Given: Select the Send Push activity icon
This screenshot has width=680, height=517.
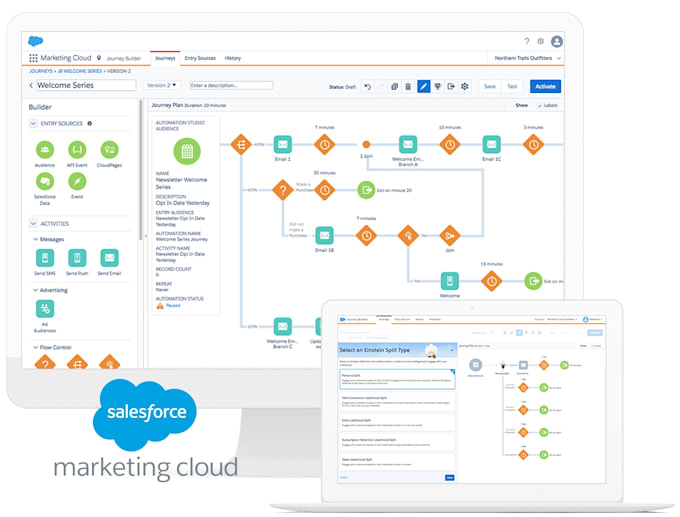Looking at the screenshot, I should coord(77,258).
